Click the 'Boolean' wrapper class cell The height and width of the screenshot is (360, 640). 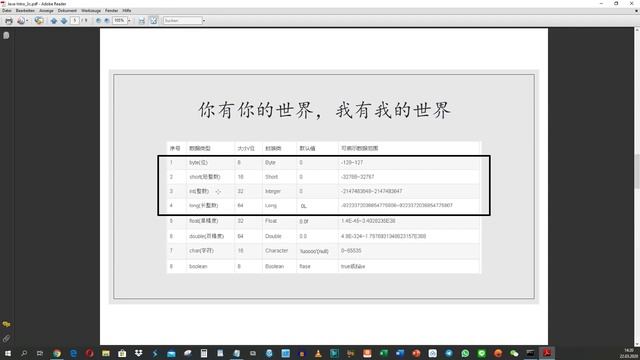[274, 266]
